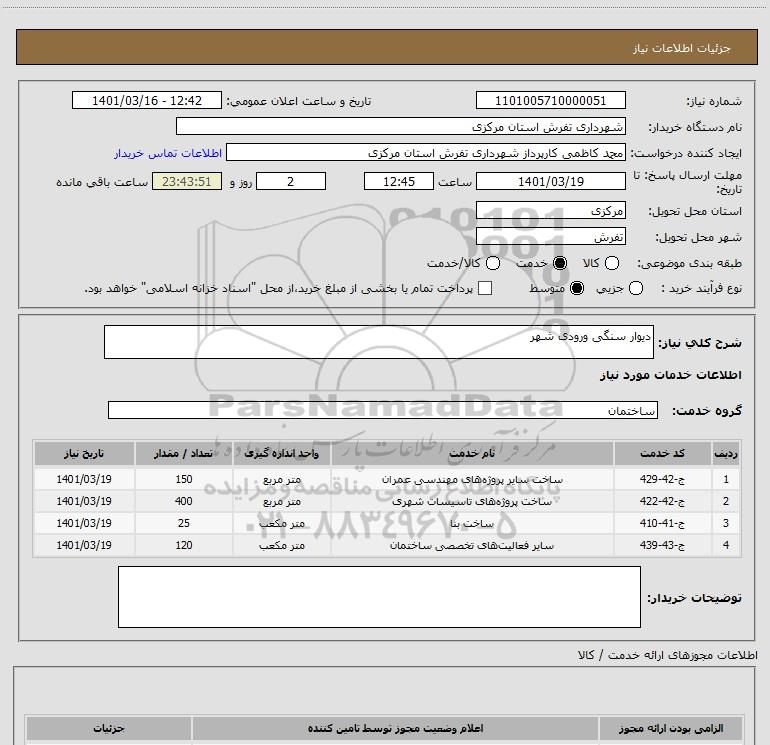Click the جزئیات اطلاعات نیاز title bar
770x745 pixels.
click(386, 47)
